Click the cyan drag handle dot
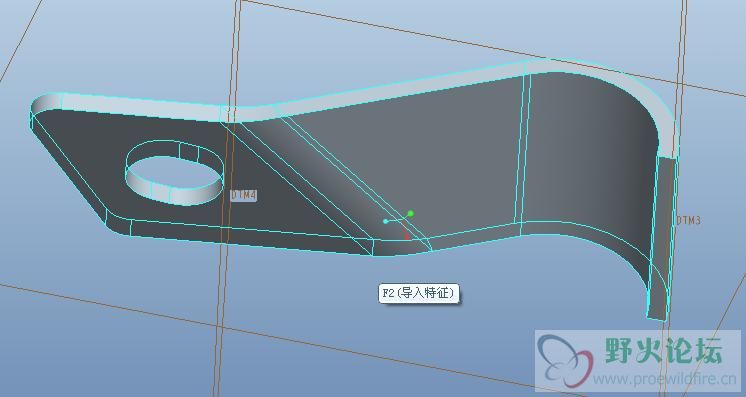The width and height of the screenshot is (746, 397). [385, 221]
